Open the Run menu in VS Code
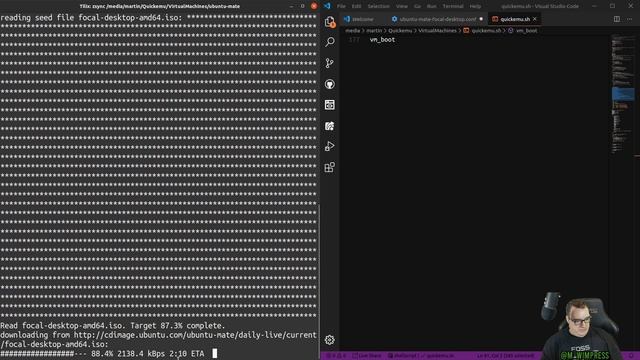Image resolution: width=640 pixels, height=360 pixels. point(431,6)
